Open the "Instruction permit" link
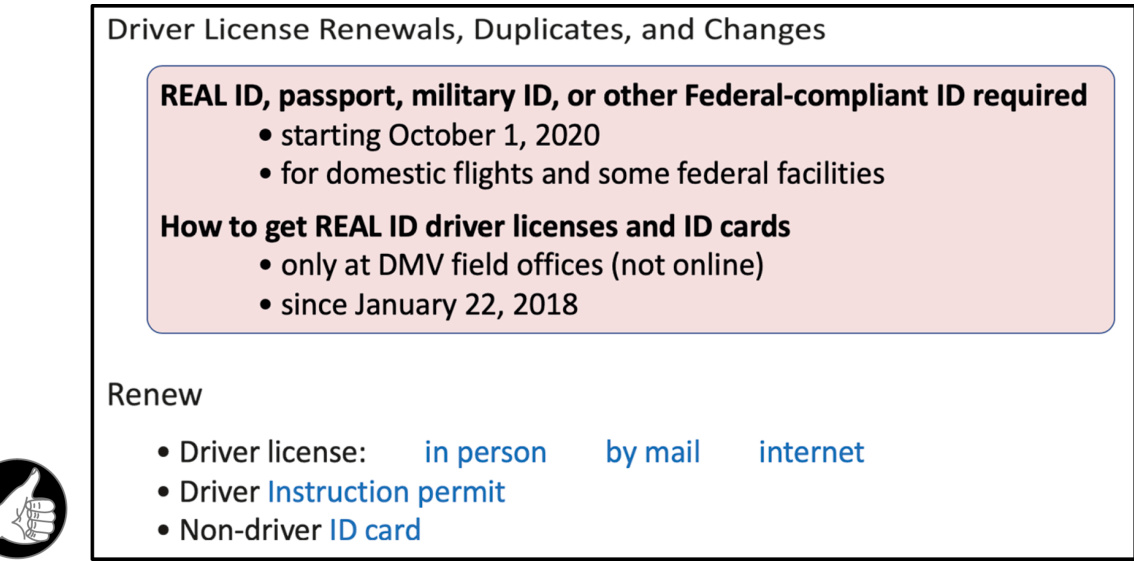The width and height of the screenshot is (1134, 561). [386, 492]
